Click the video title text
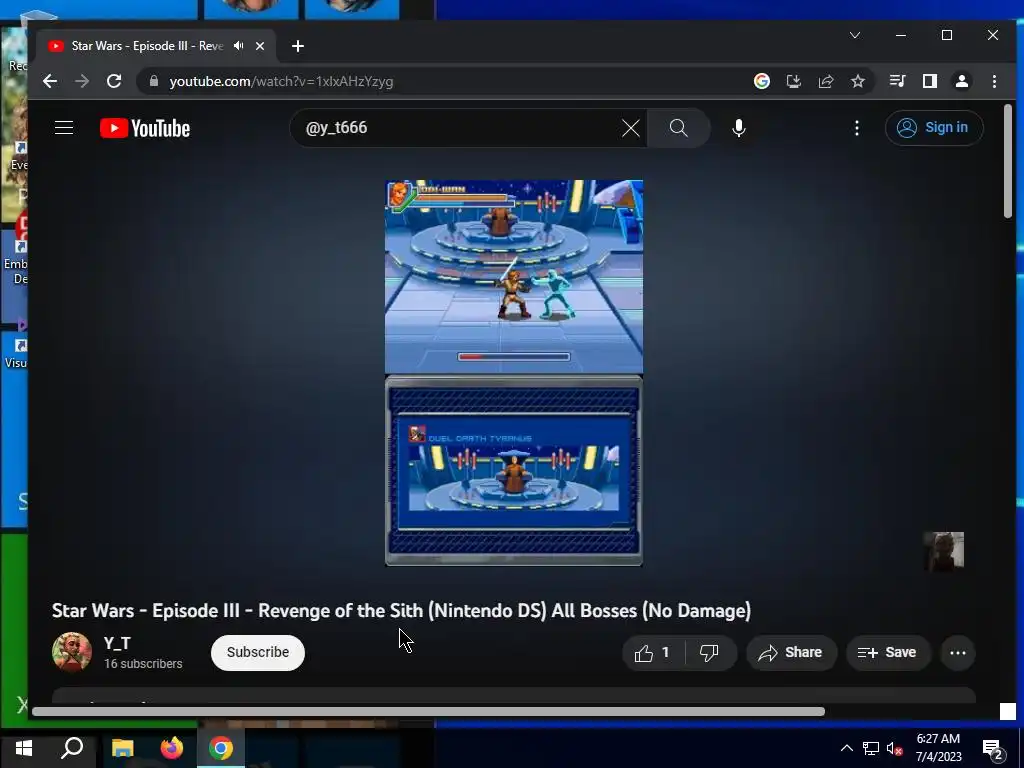 (x=401, y=611)
